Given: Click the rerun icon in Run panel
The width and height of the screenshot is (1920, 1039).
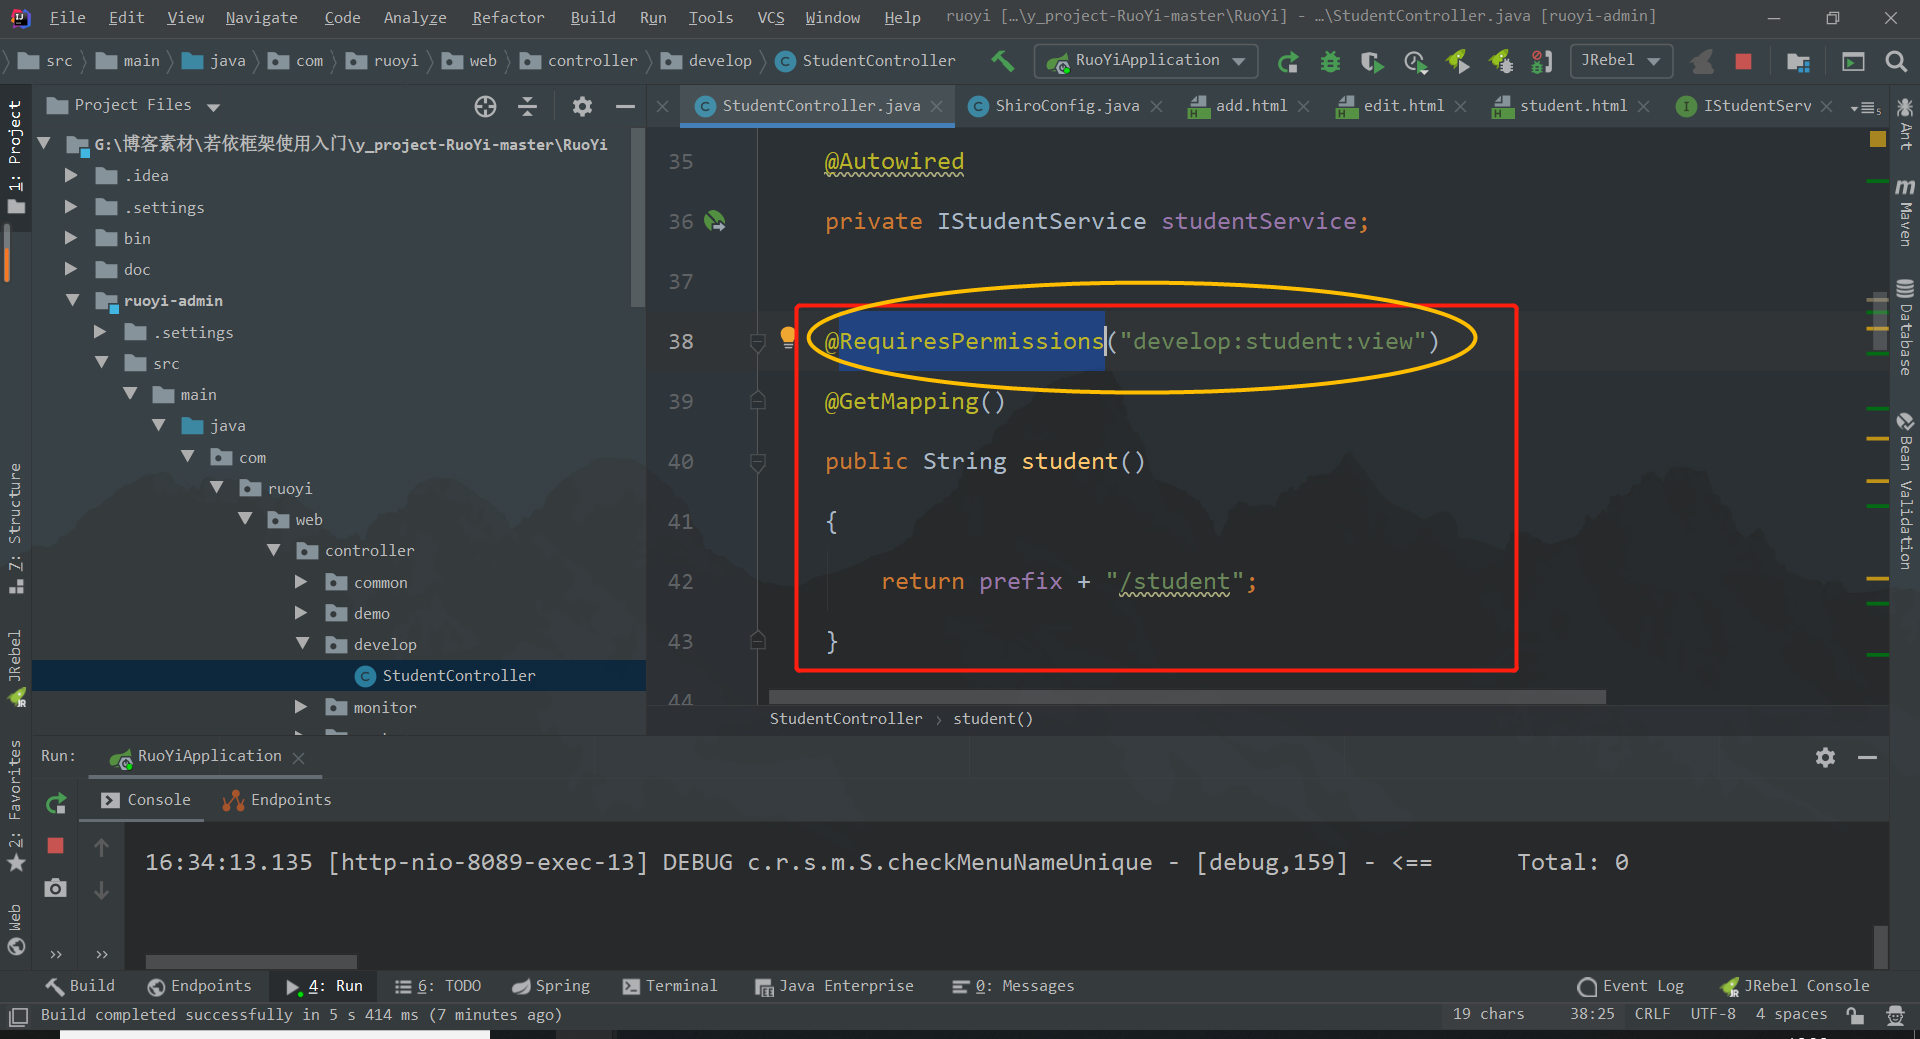Looking at the screenshot, I should 56,803.
